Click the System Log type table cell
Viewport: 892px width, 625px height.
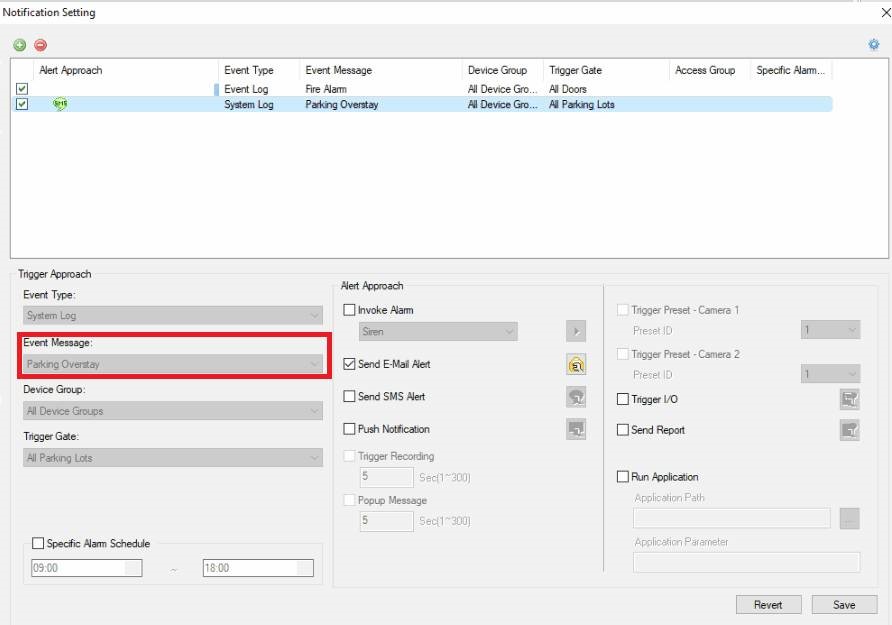[x=249, y=105]
